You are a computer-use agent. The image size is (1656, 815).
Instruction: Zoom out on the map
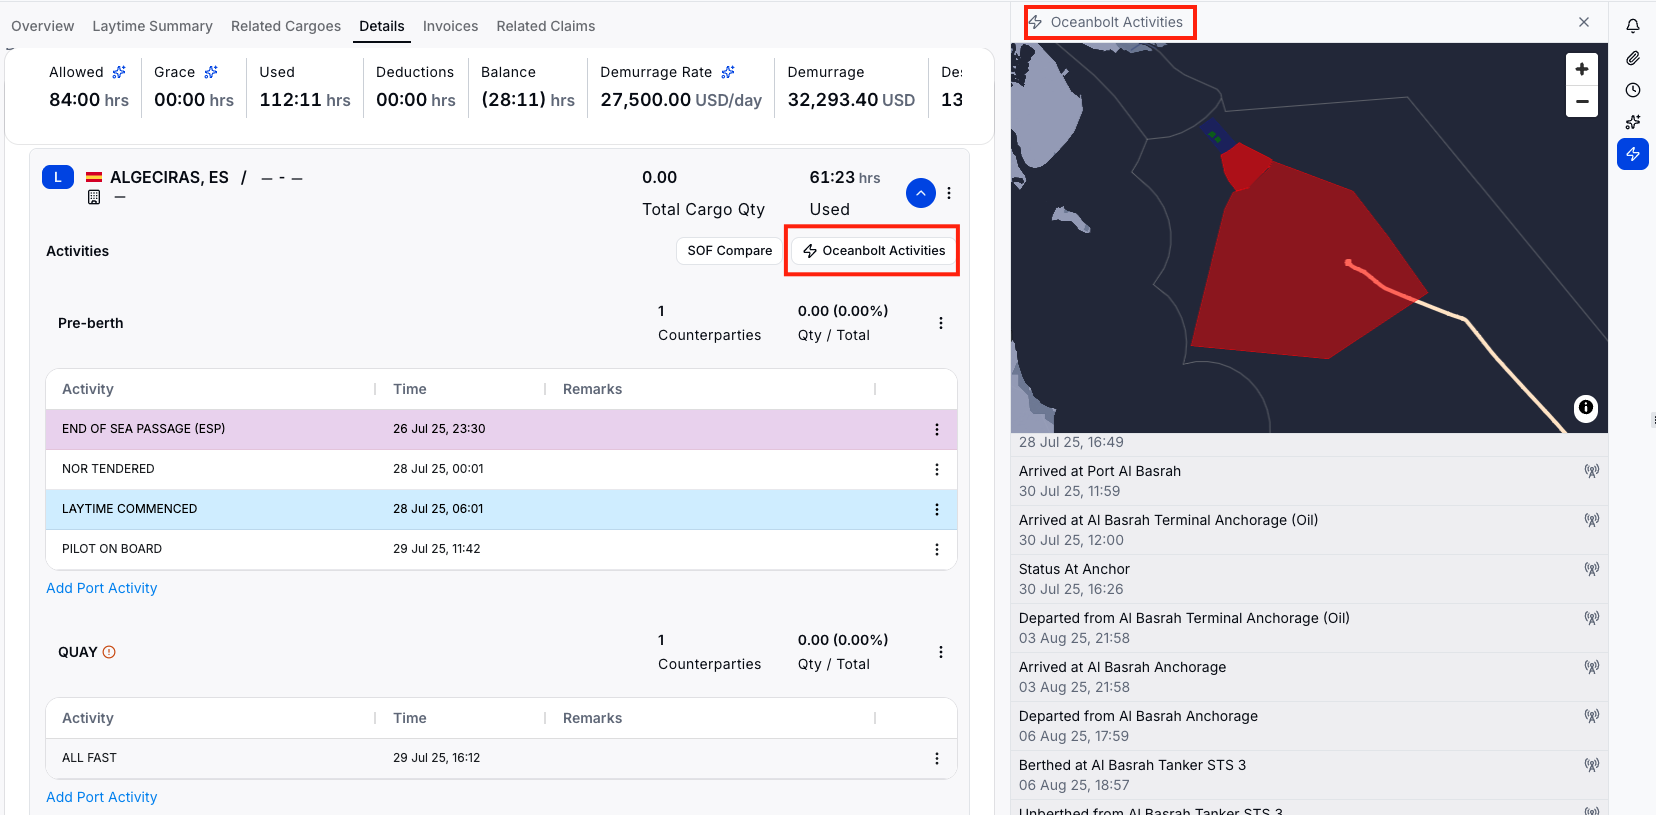tap(1581, 101)
